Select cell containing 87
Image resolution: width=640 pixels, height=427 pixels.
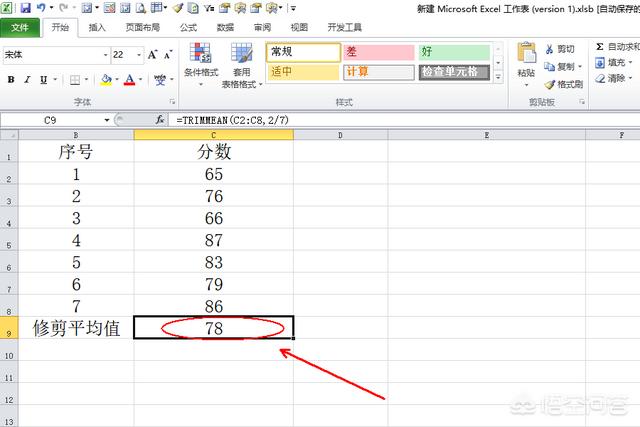coord(213,240)
